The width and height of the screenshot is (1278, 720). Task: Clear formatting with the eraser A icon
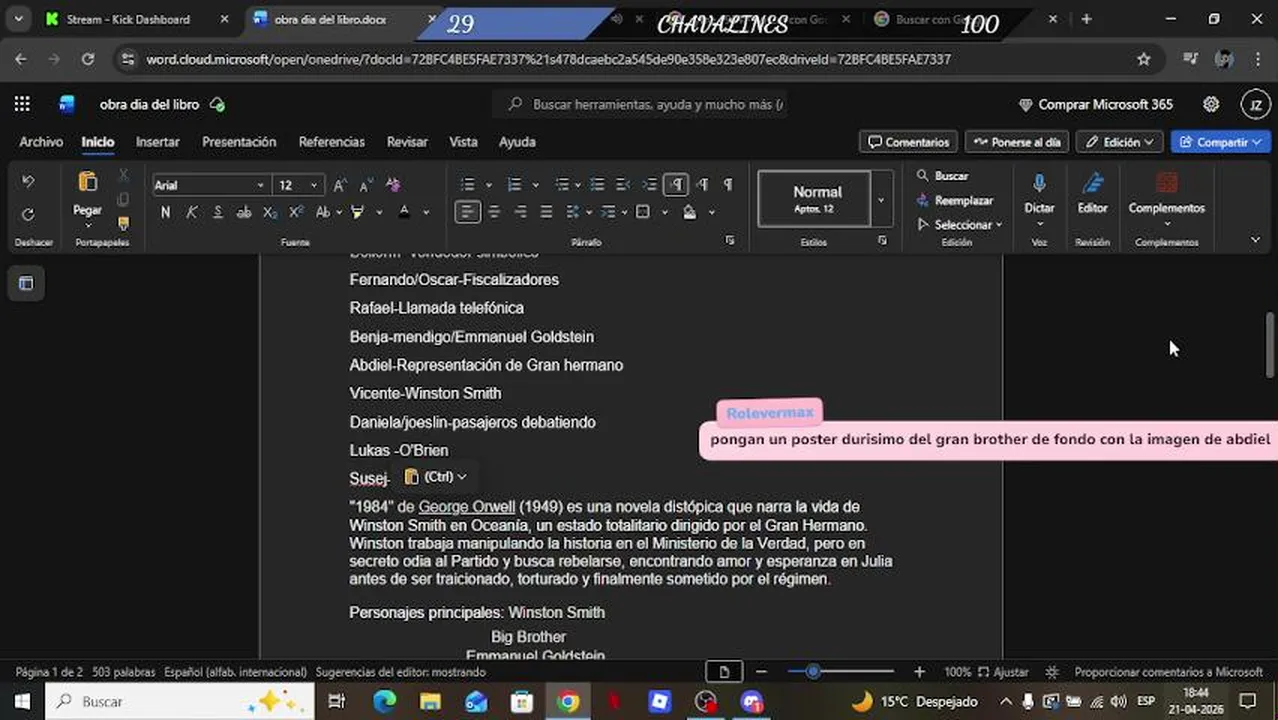[393, 185]
